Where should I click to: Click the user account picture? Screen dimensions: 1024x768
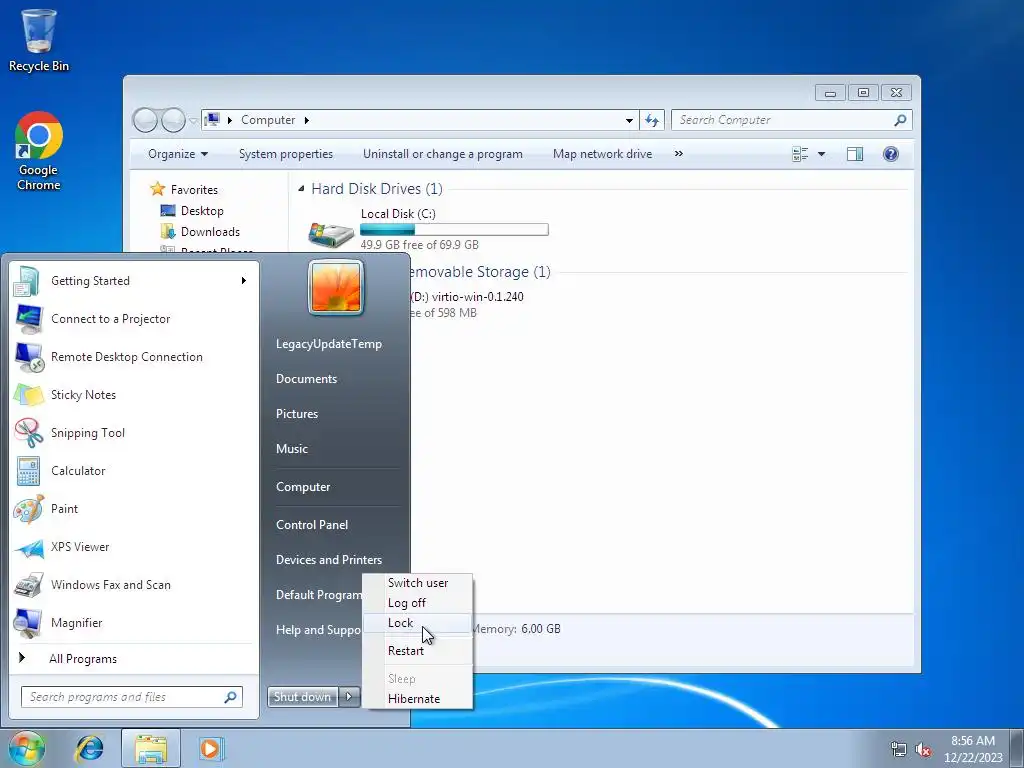click(336, 287)
